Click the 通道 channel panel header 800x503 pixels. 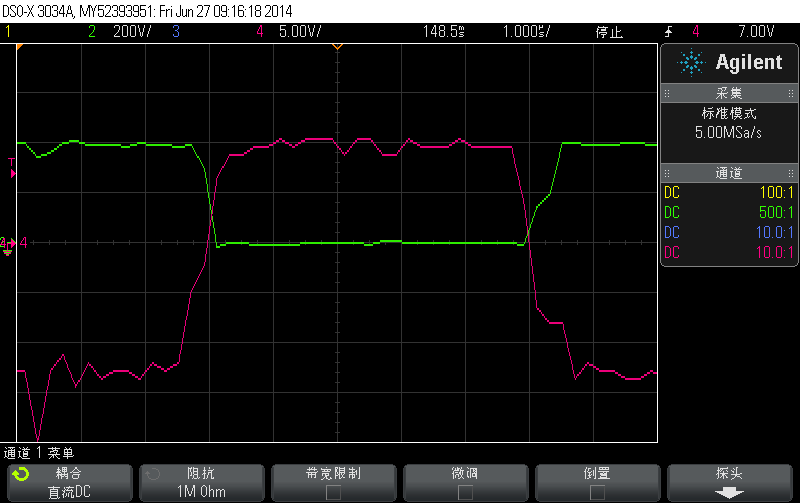(729, 173)
